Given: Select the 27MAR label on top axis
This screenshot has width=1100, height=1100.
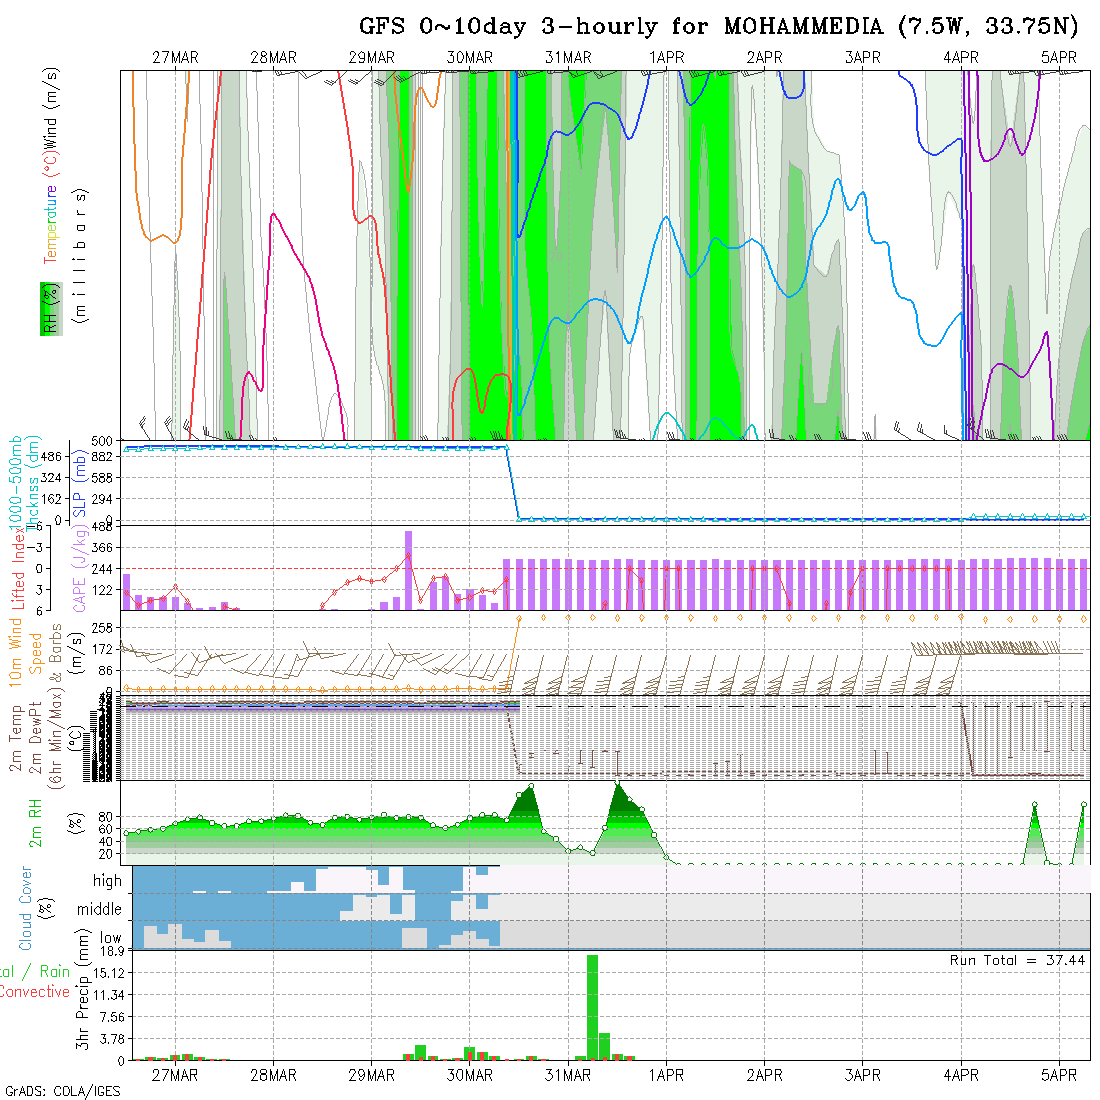Looking at the screenshot, I should 175,58.
